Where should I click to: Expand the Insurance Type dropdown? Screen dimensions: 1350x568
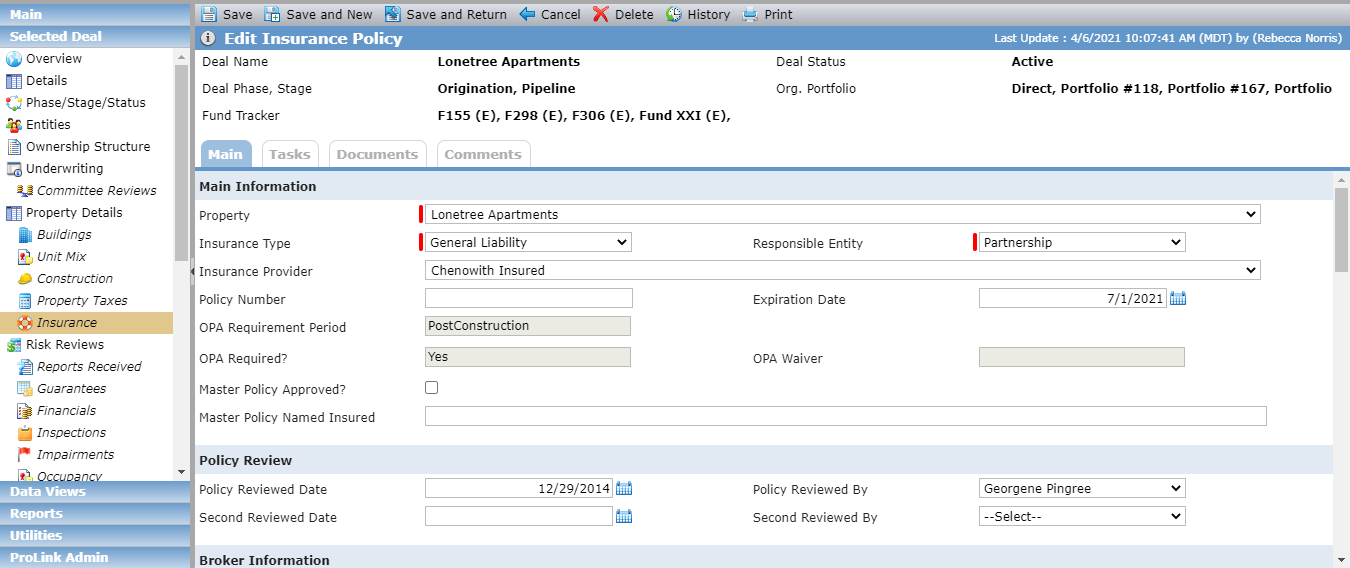(x=528, y=242)
